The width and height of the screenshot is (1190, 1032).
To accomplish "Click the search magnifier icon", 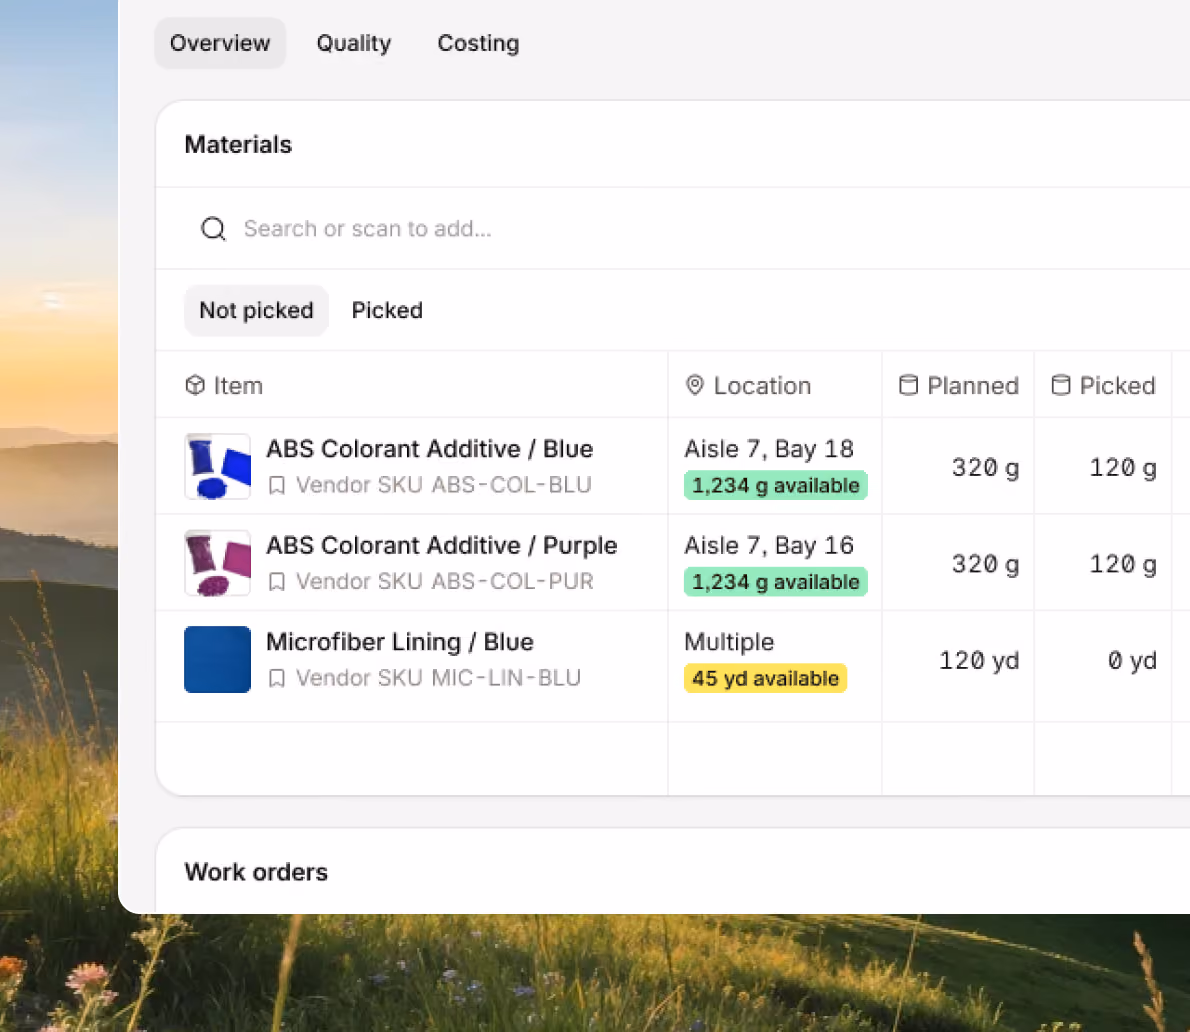I will tap(213, 228).
